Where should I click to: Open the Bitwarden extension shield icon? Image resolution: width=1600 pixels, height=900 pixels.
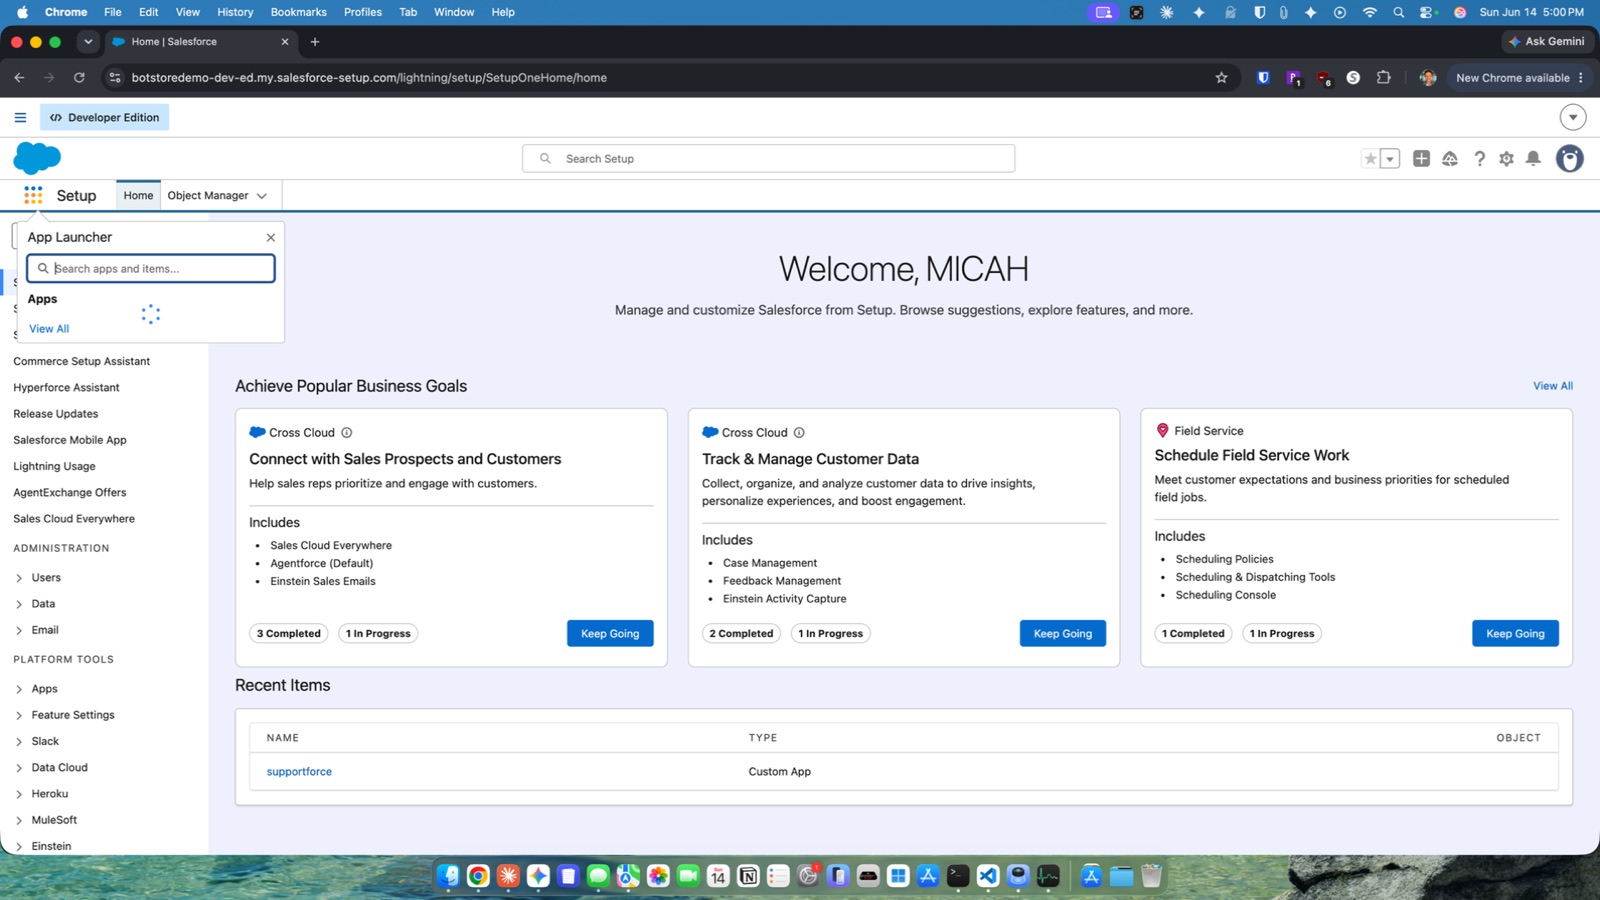1263,78
